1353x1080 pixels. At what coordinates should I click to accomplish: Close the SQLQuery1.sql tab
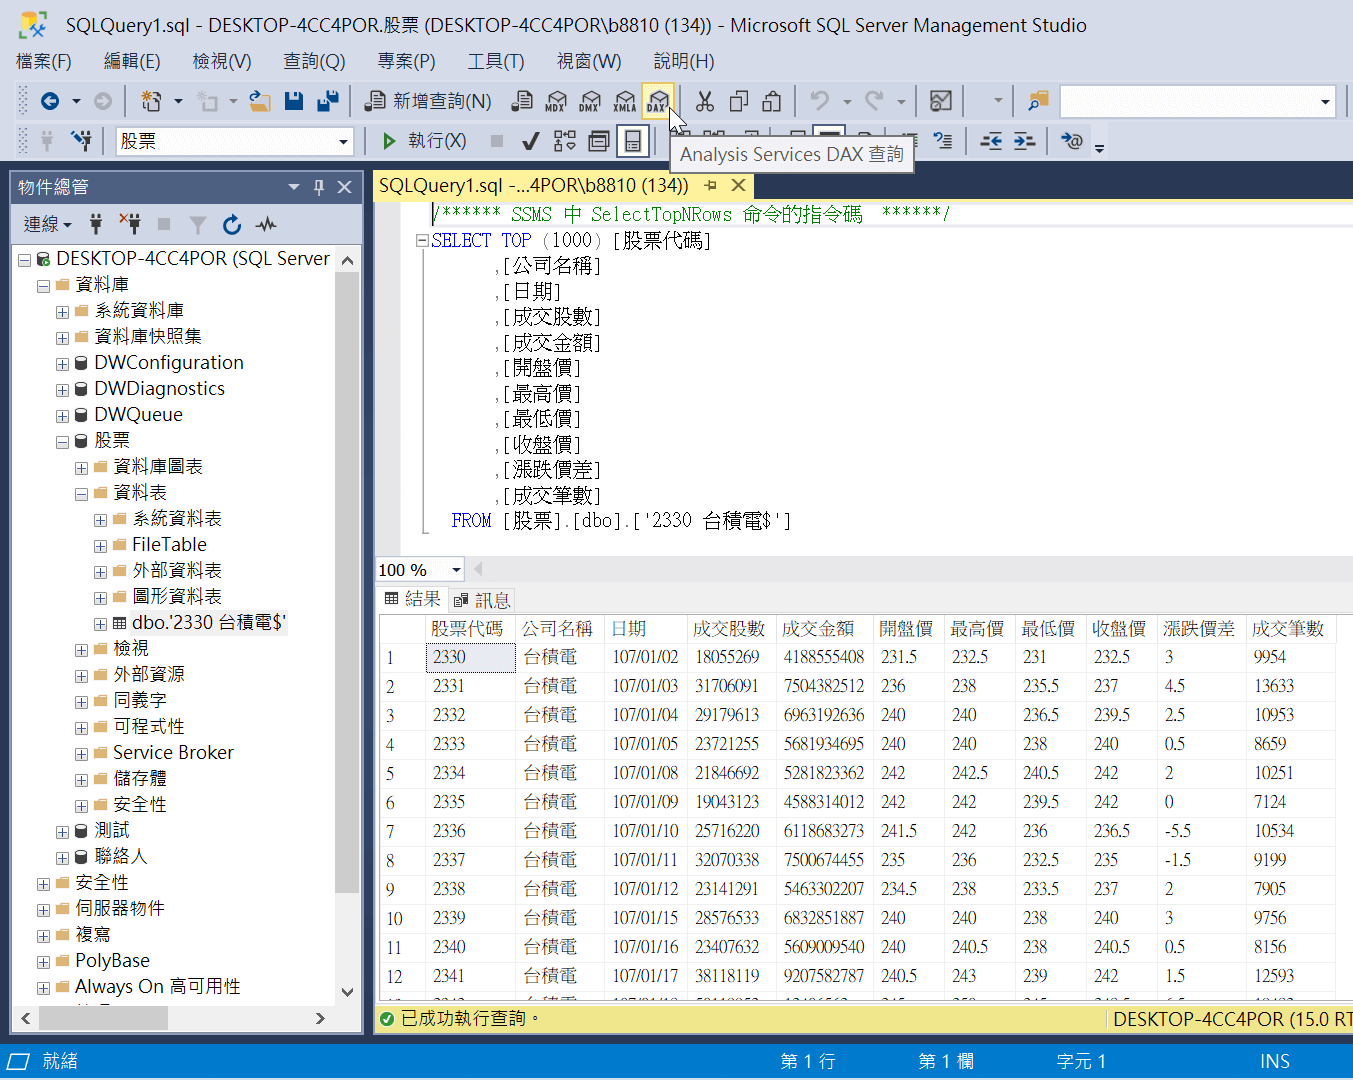coord(739,185)
